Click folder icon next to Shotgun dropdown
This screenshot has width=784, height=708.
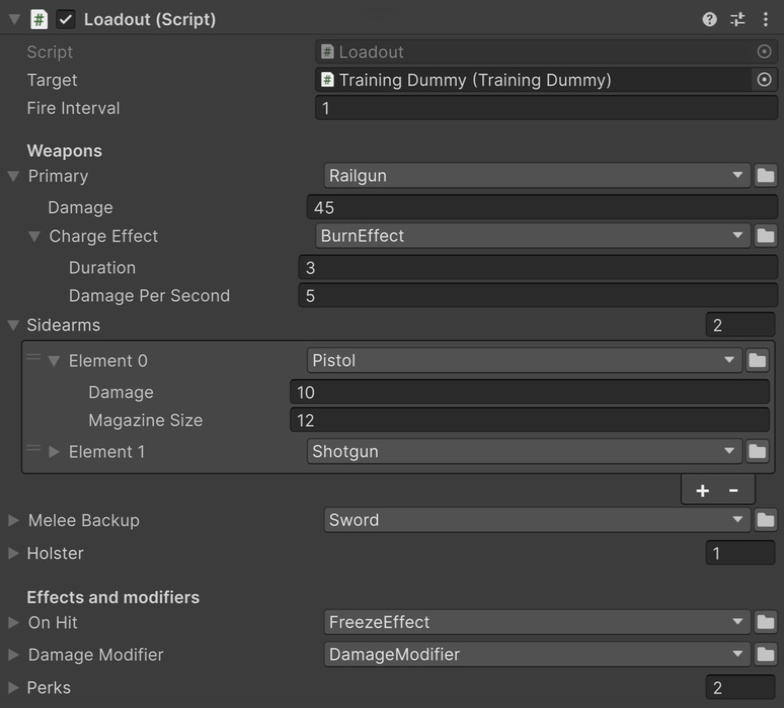click(757, 452)
